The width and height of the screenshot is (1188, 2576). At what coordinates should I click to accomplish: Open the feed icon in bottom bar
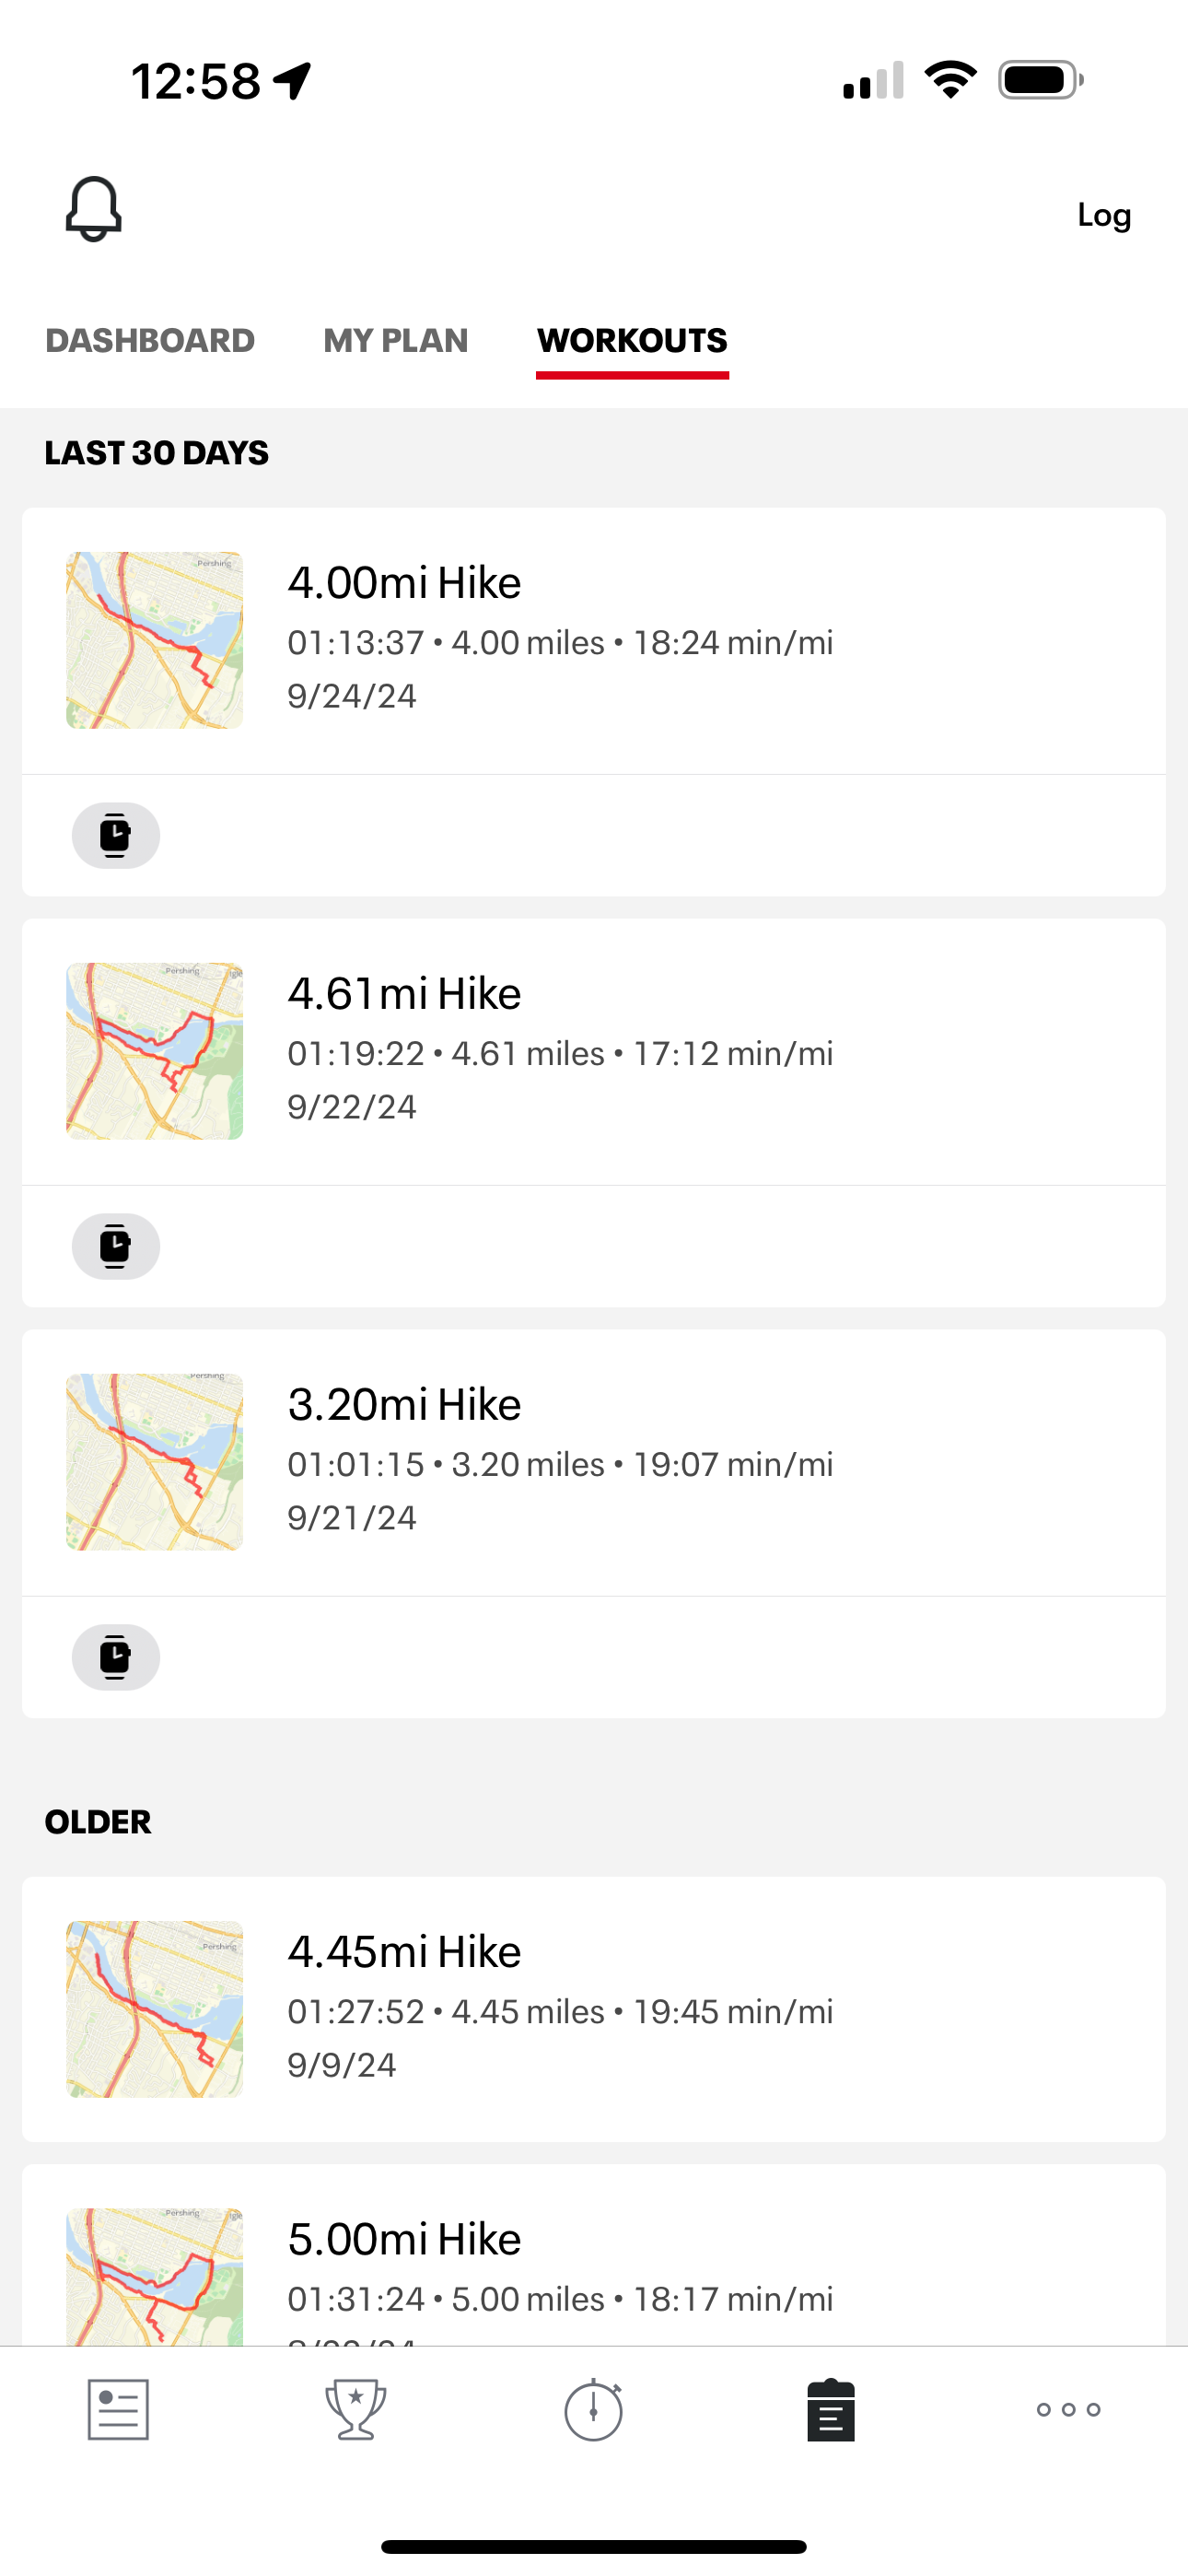(x=118, y=2410)
